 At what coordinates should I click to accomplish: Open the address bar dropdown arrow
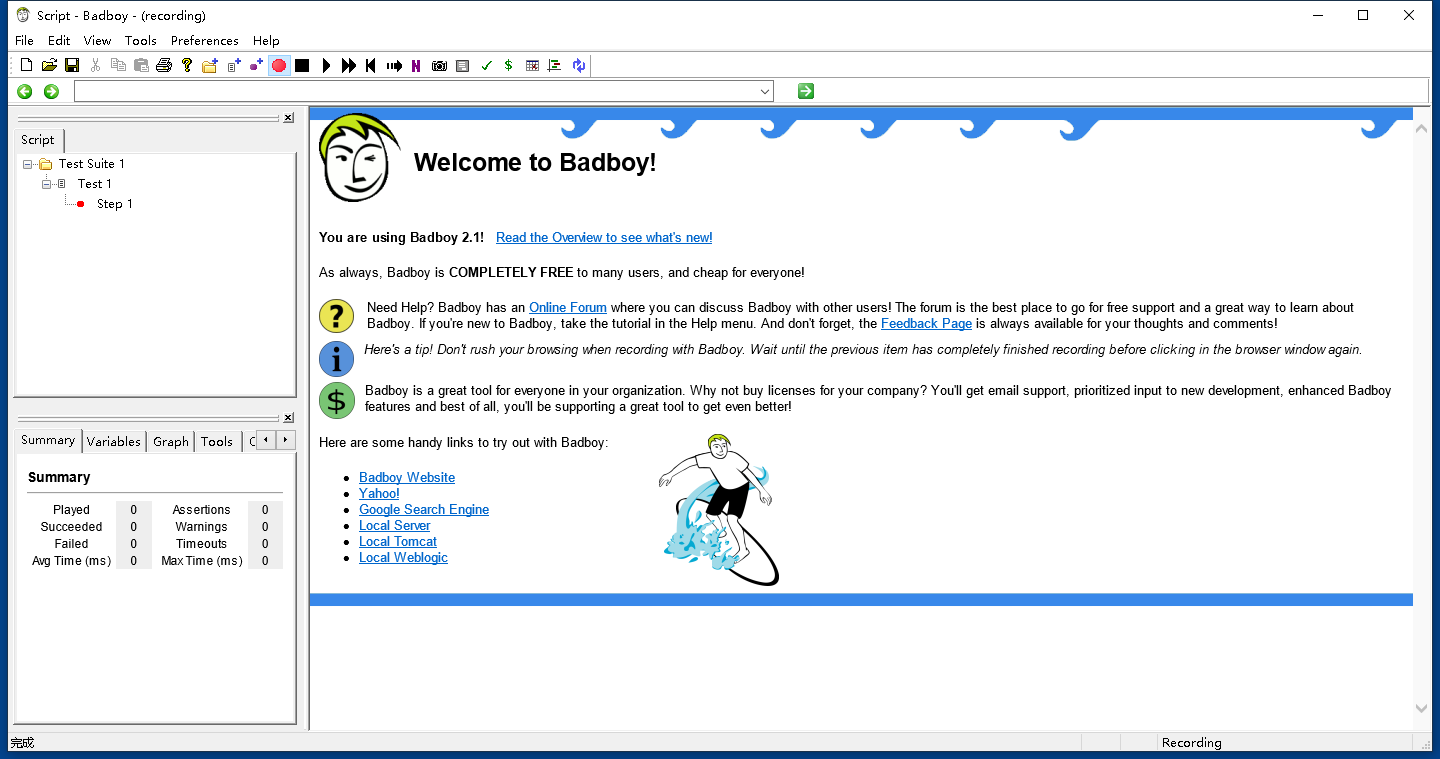click(x=765, y=92)
